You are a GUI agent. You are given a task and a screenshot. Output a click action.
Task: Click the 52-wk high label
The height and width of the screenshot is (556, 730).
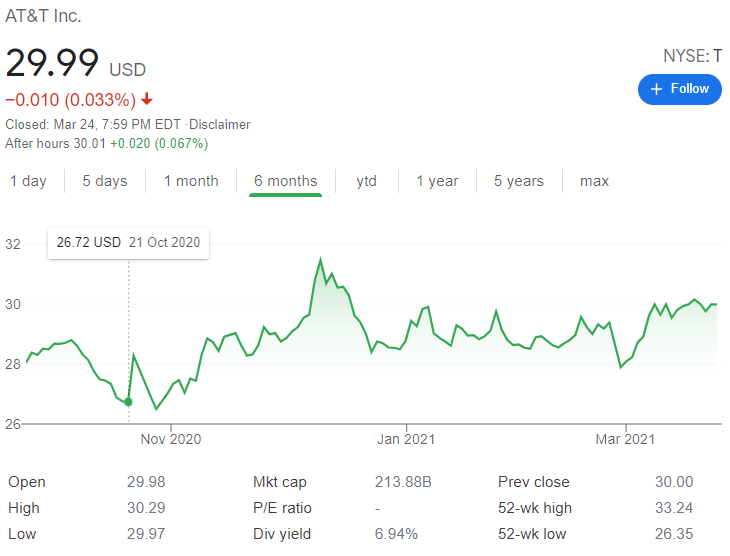click(535, 508)
